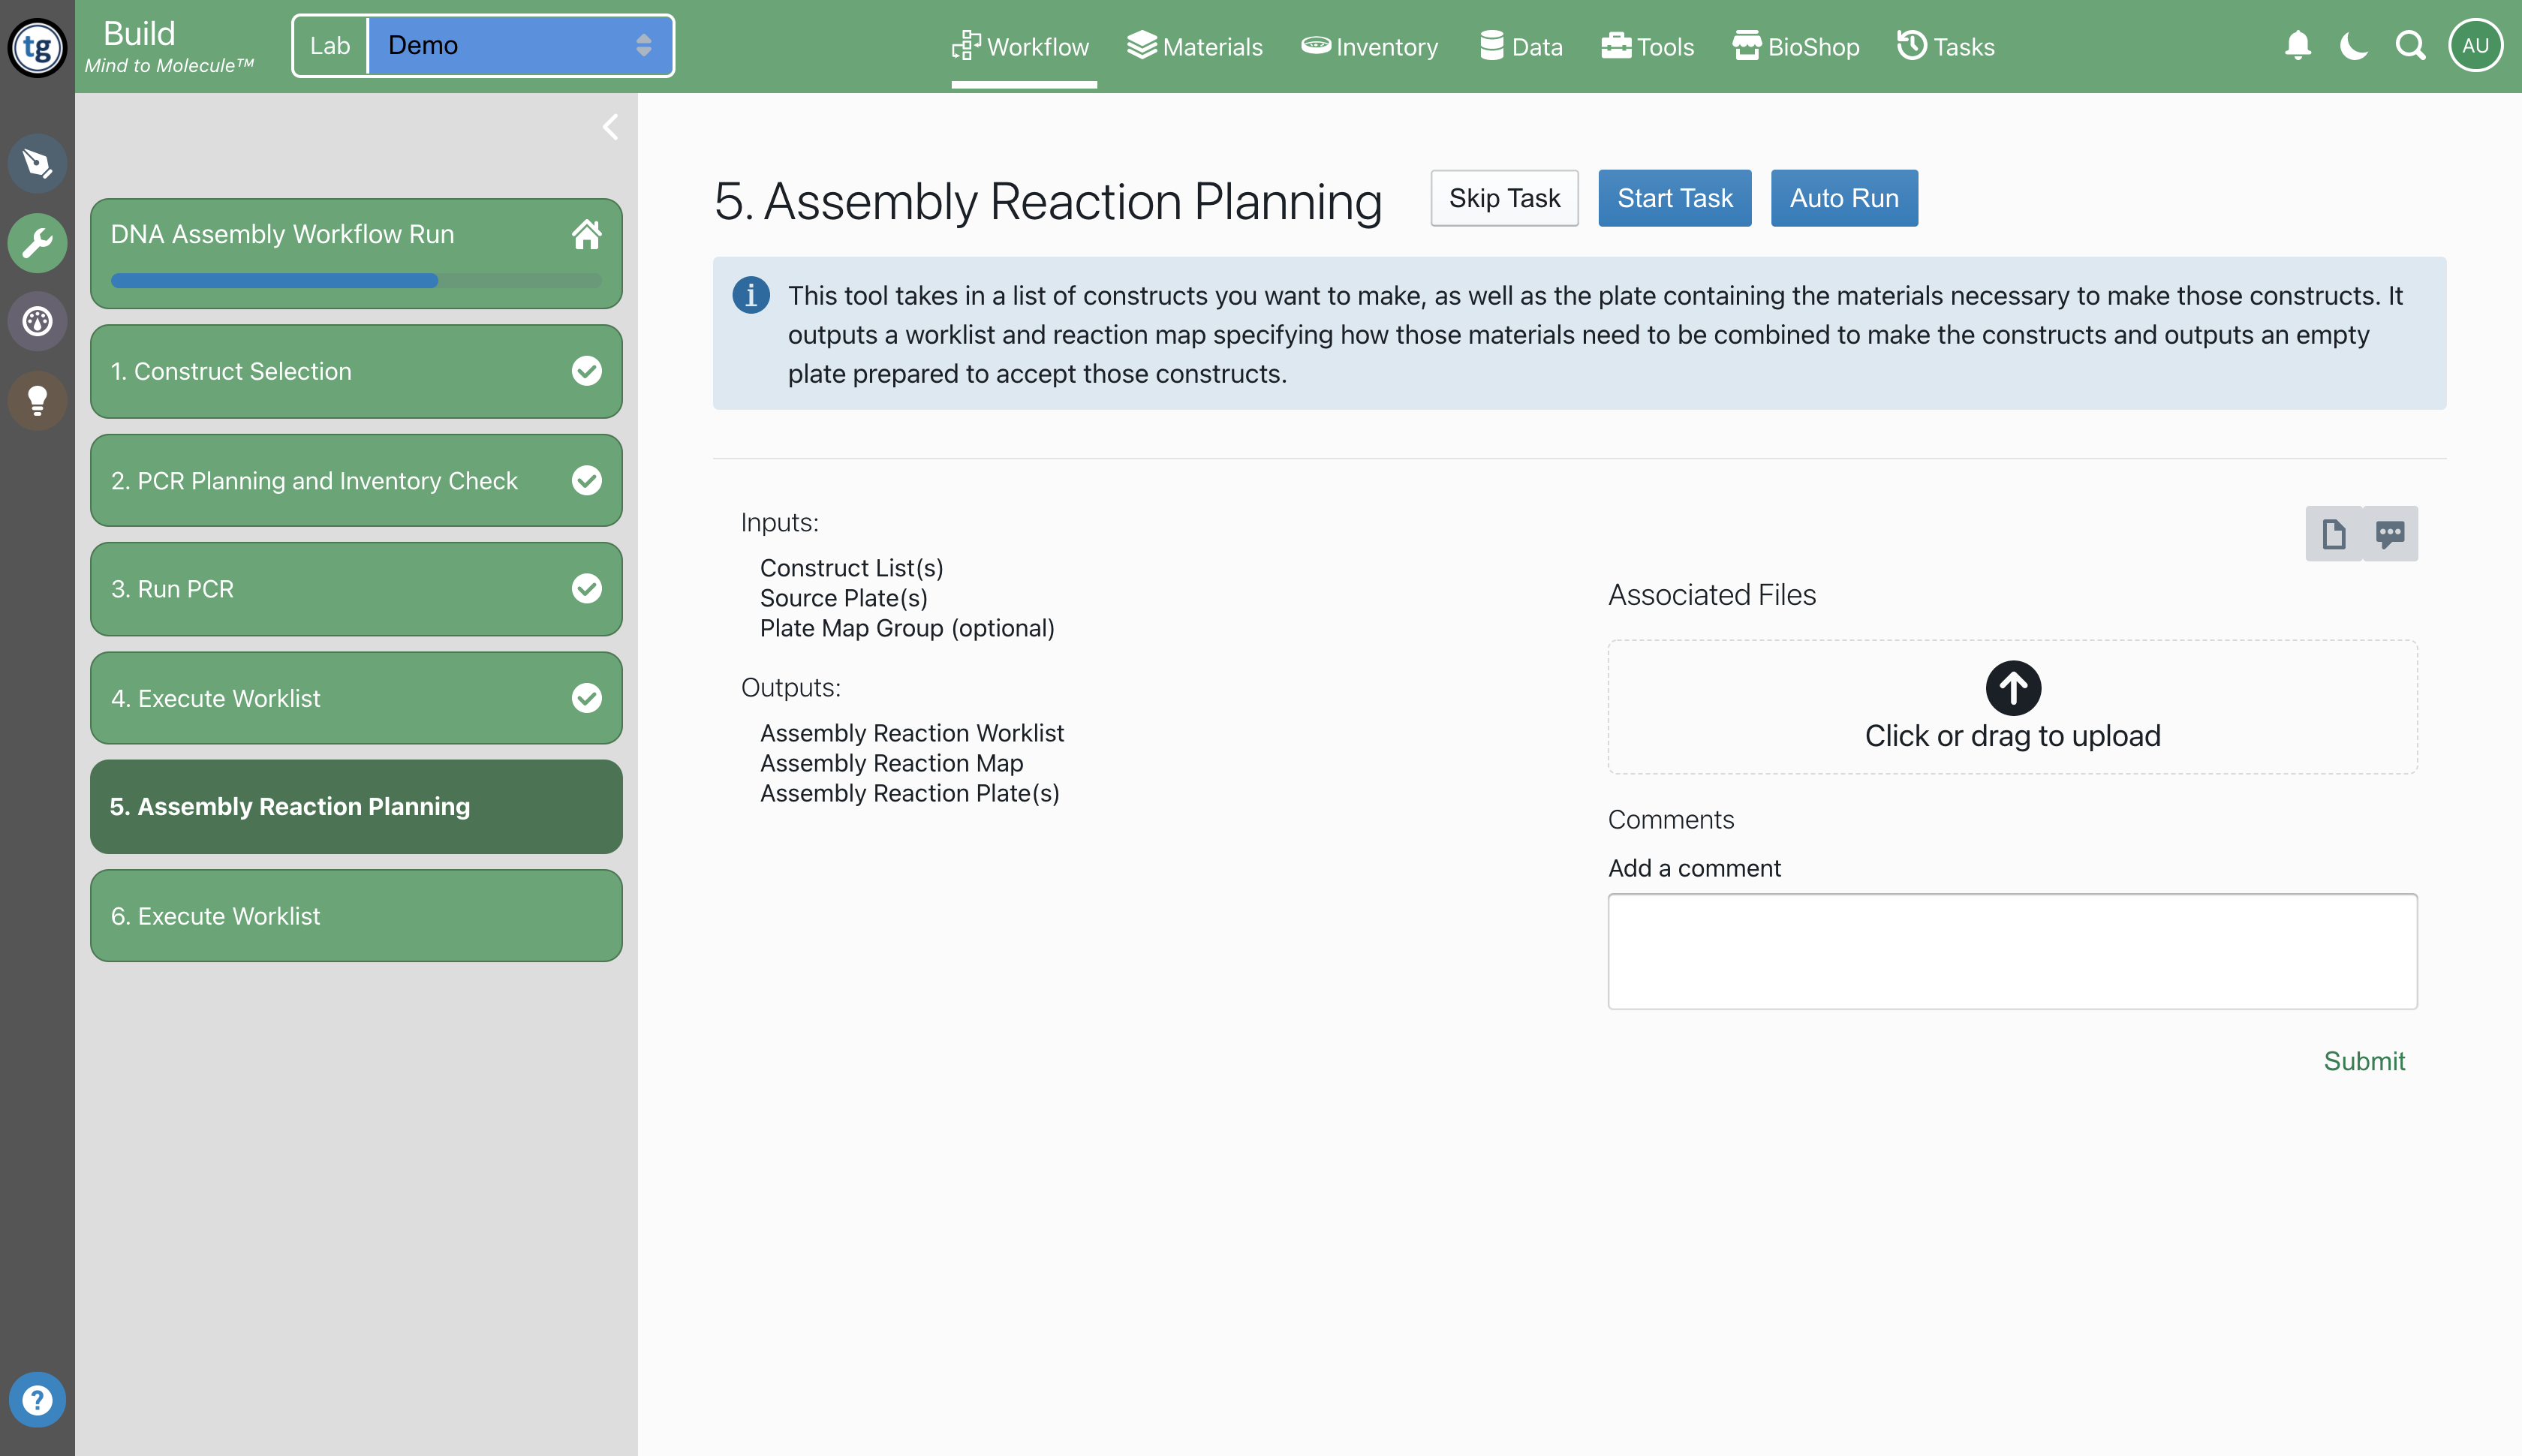
Task: Click the Auto Run button
Action: tap(1844, 198)
